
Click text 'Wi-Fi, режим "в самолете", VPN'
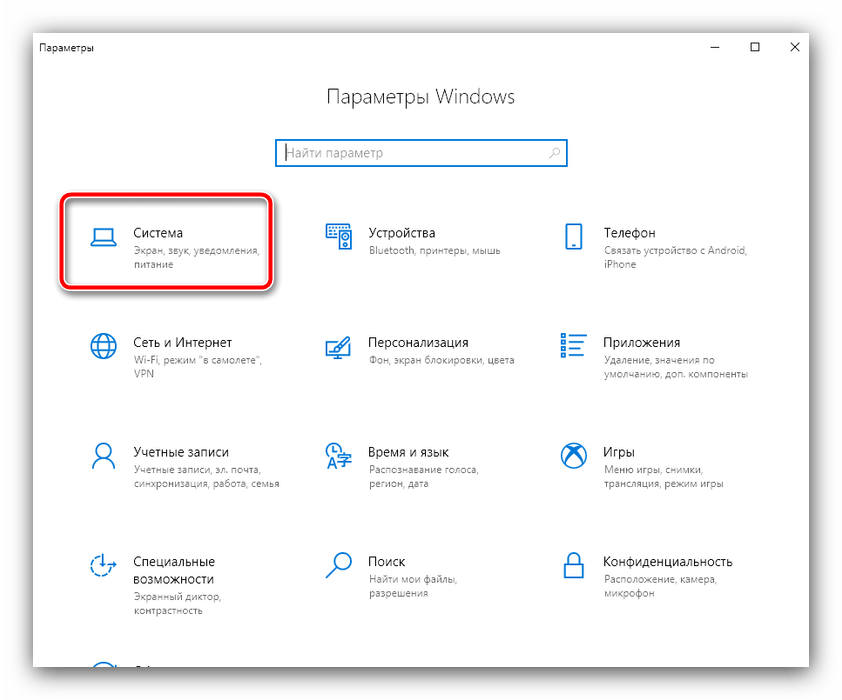[198, 367]
